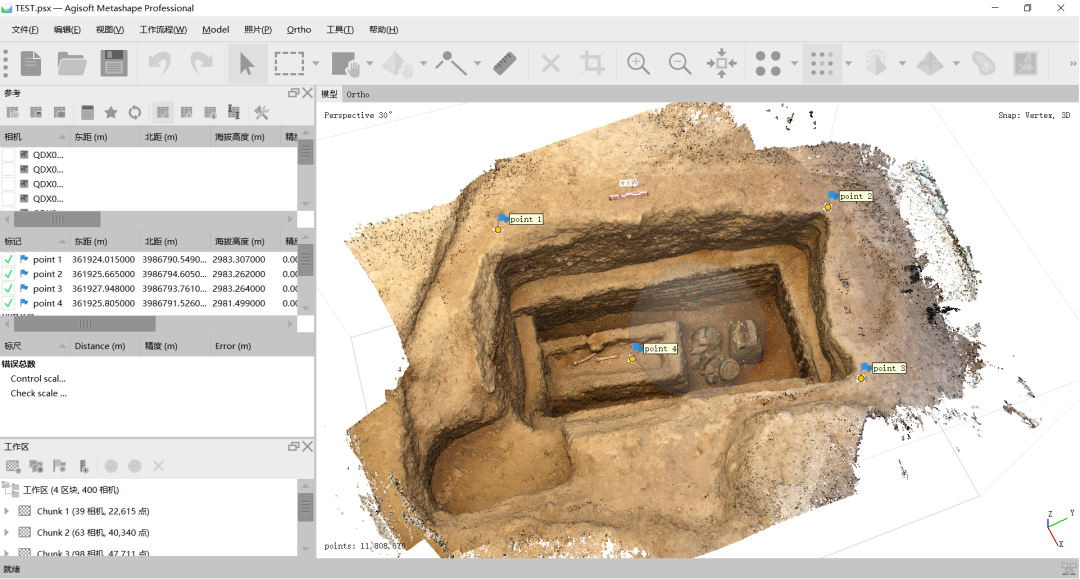Screen dimensions: 1080x579
Task: Open the 文件(F) menu
Action: (x=25, y=30)
